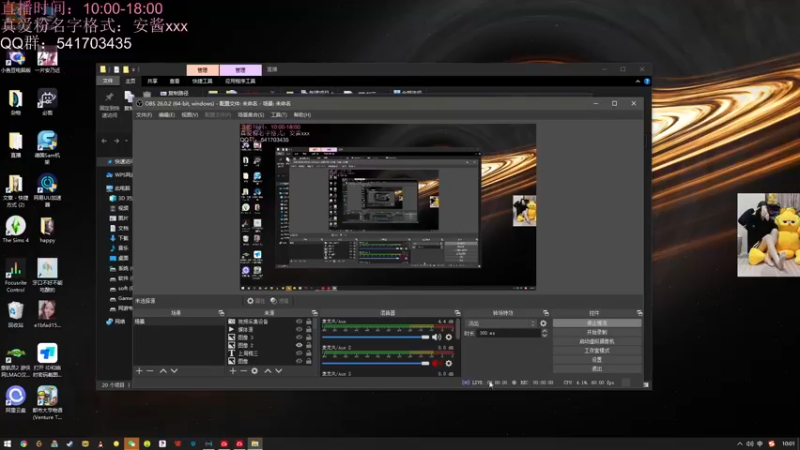Open audio settings gear for 麦克风/Aux 2

coord(448,363)
